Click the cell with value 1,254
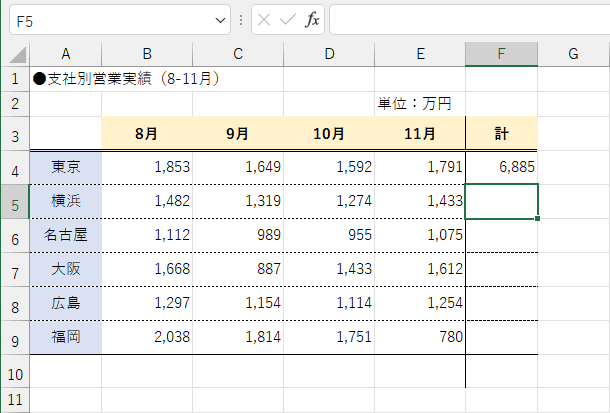This screenshot has height=413, width=610. pos(420,304)
